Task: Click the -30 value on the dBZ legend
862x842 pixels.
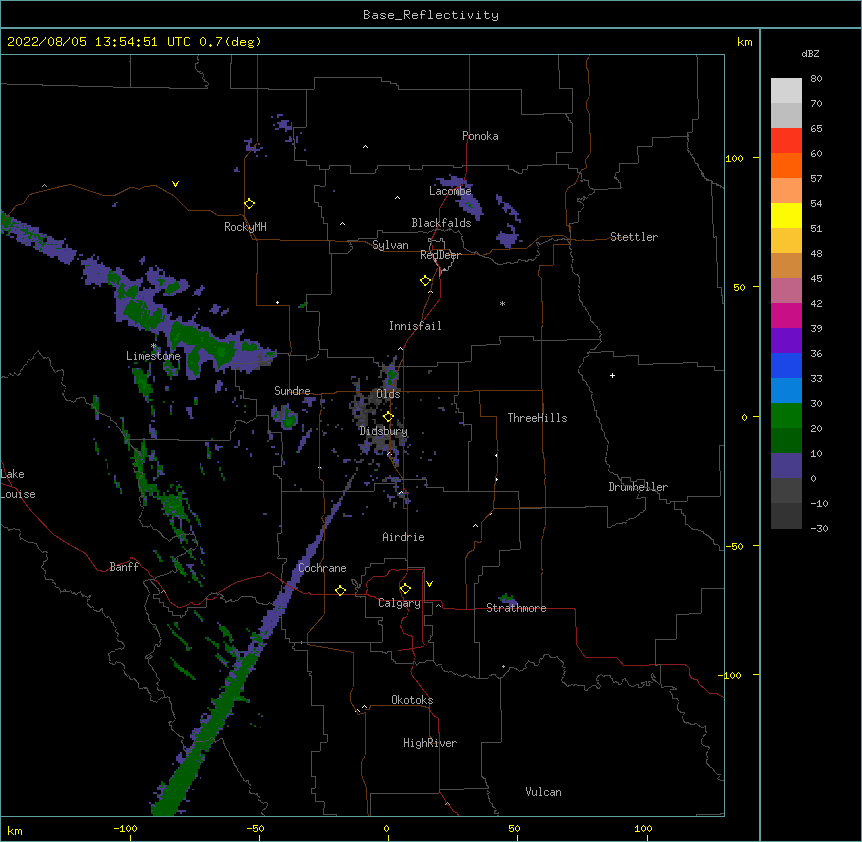Action: 819,528
